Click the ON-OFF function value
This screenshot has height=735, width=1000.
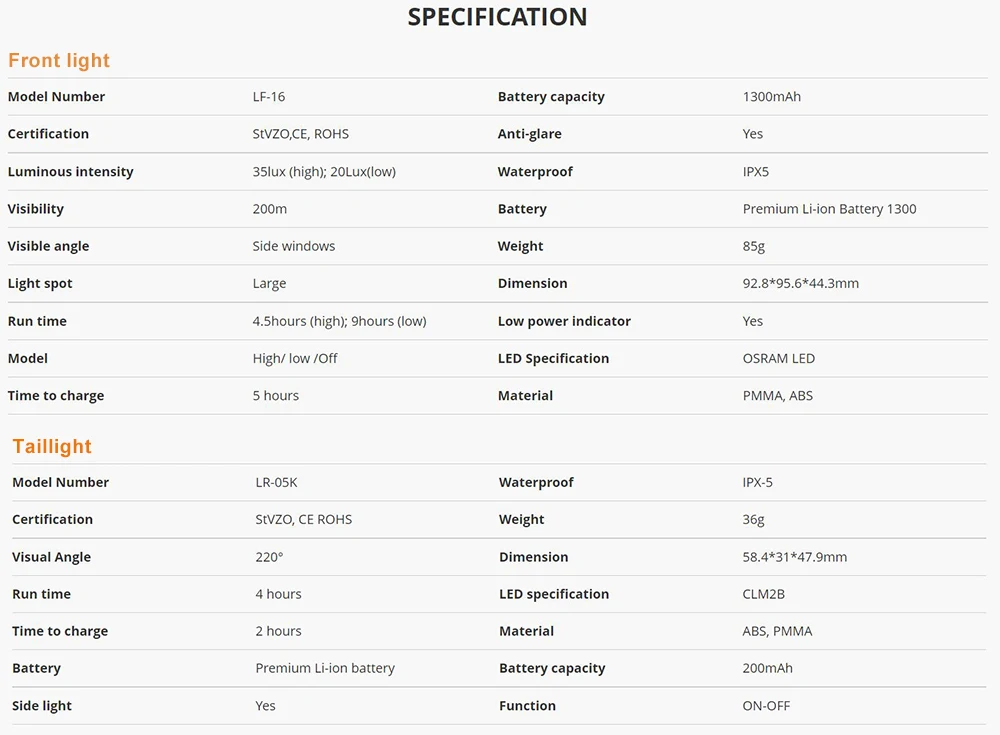(x=766, y=706)
